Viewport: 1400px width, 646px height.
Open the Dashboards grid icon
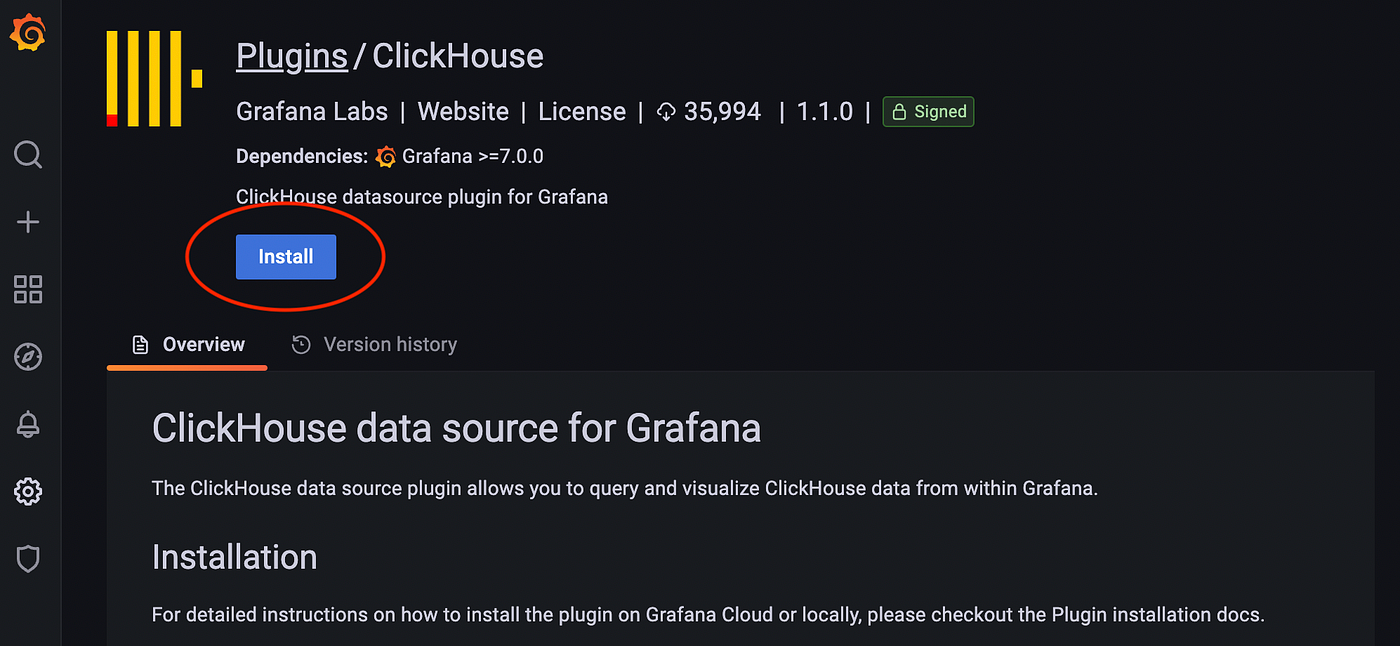pos(27,289)
